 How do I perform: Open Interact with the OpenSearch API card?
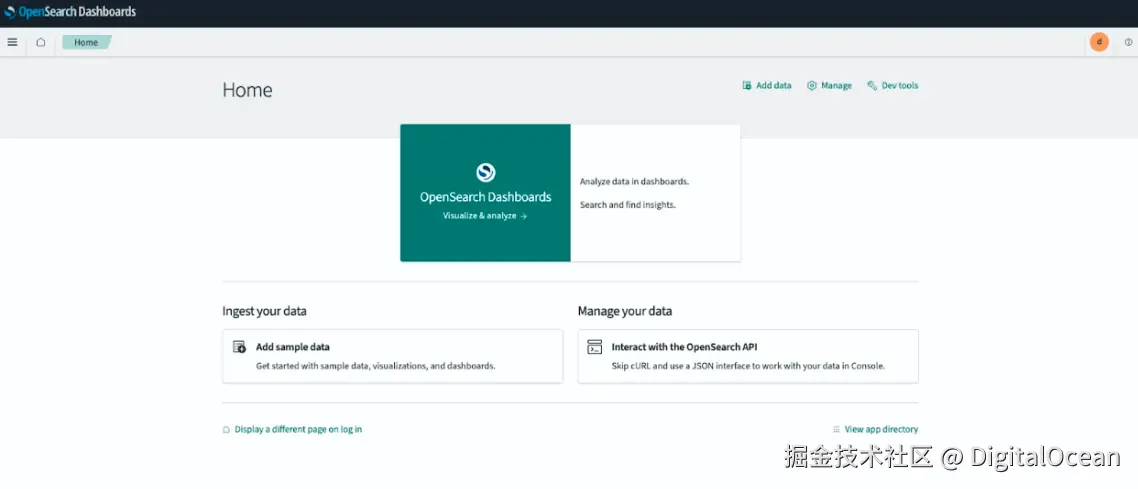pyautogui.click(x=748, y=356)
